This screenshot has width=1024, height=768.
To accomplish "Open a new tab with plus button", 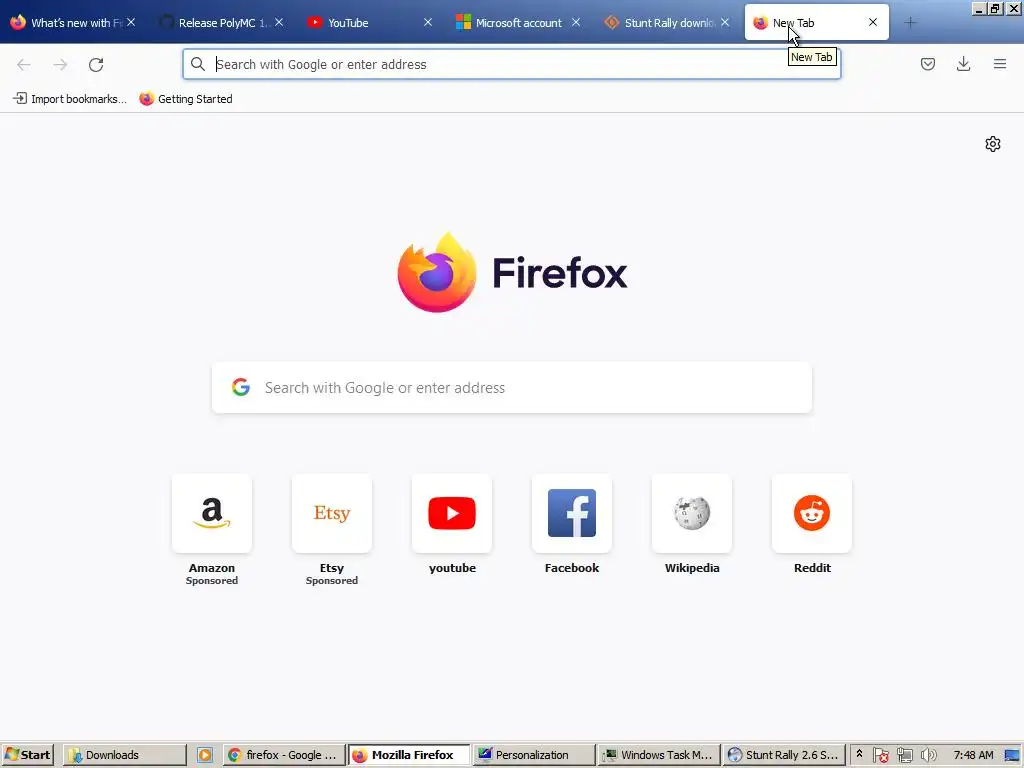I will tap(910, 23).
